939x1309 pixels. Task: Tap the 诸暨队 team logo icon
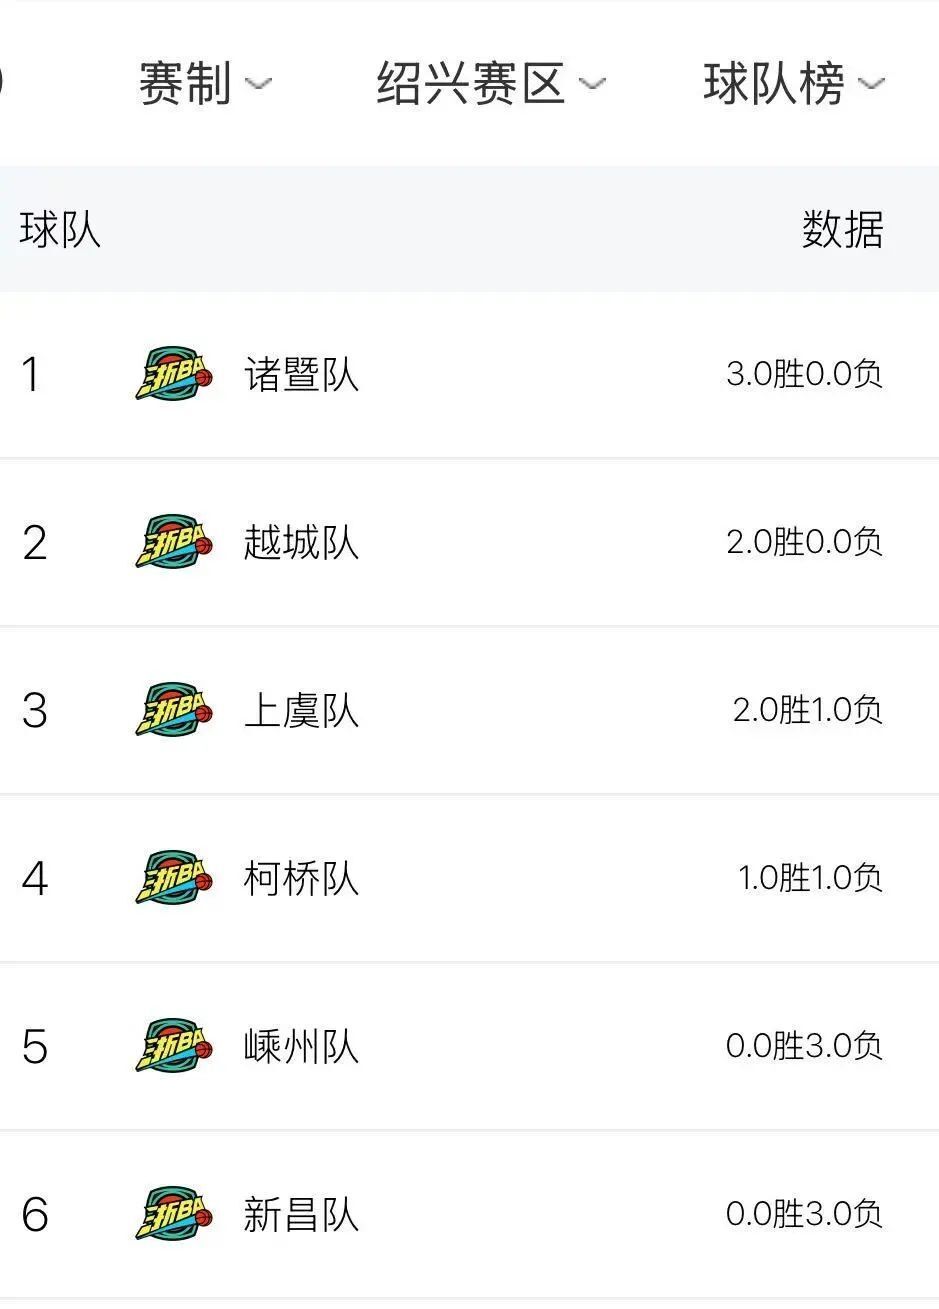point(175,374)
